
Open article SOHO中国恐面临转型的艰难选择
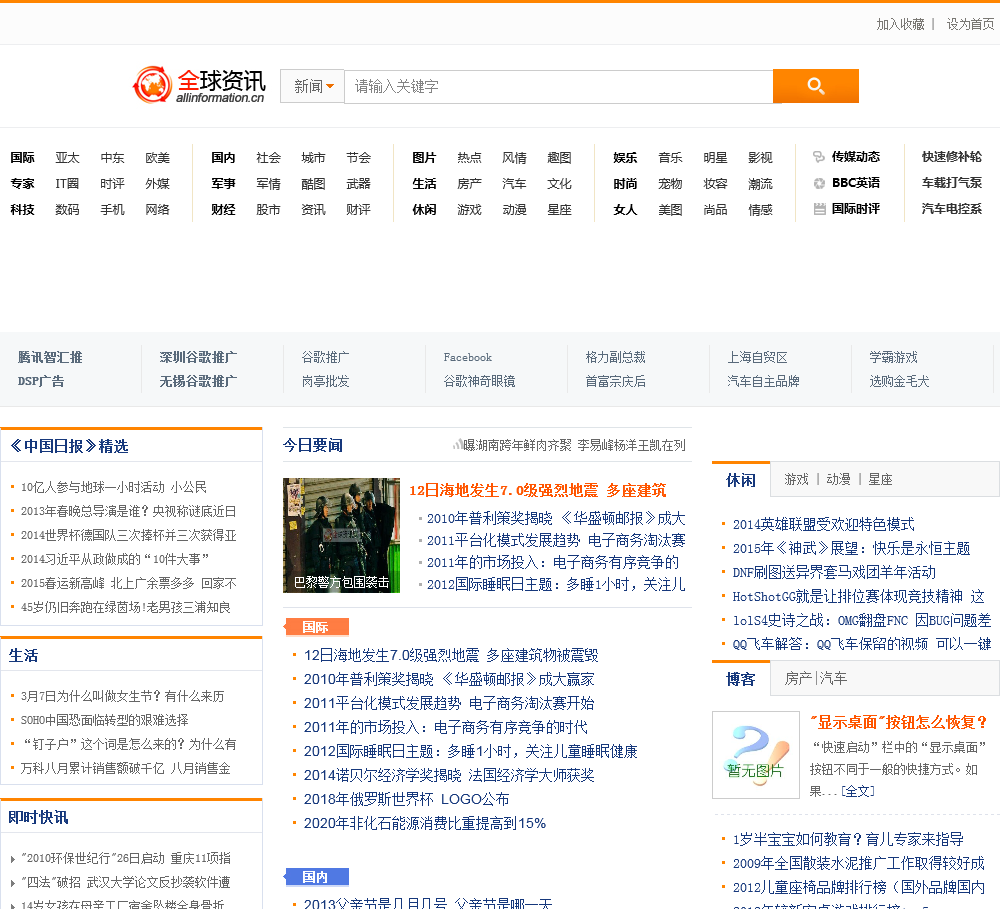pyautogui.click(x=105, y=720)
